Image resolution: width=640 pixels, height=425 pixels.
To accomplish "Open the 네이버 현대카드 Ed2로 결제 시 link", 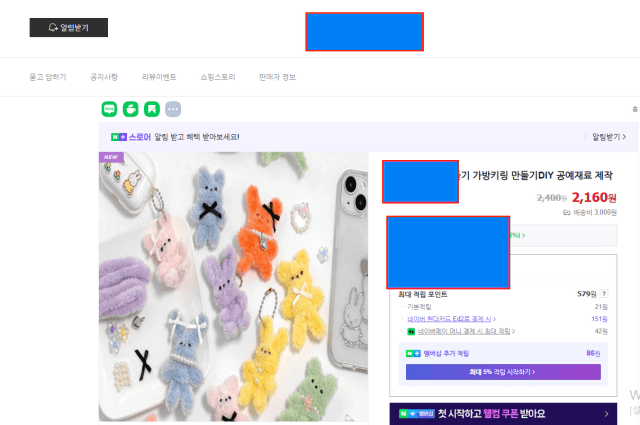I will click(x=451, y=319).
